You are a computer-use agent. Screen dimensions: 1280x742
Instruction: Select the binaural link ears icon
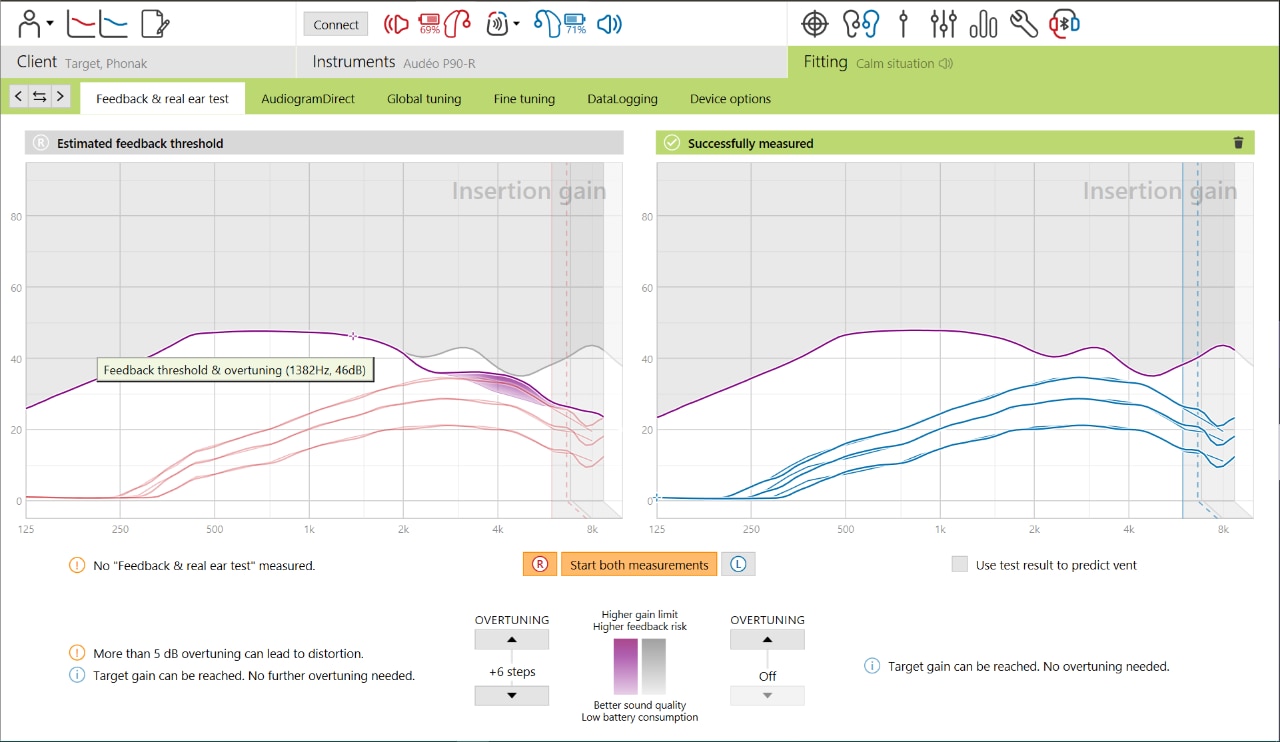pos(861,23)
